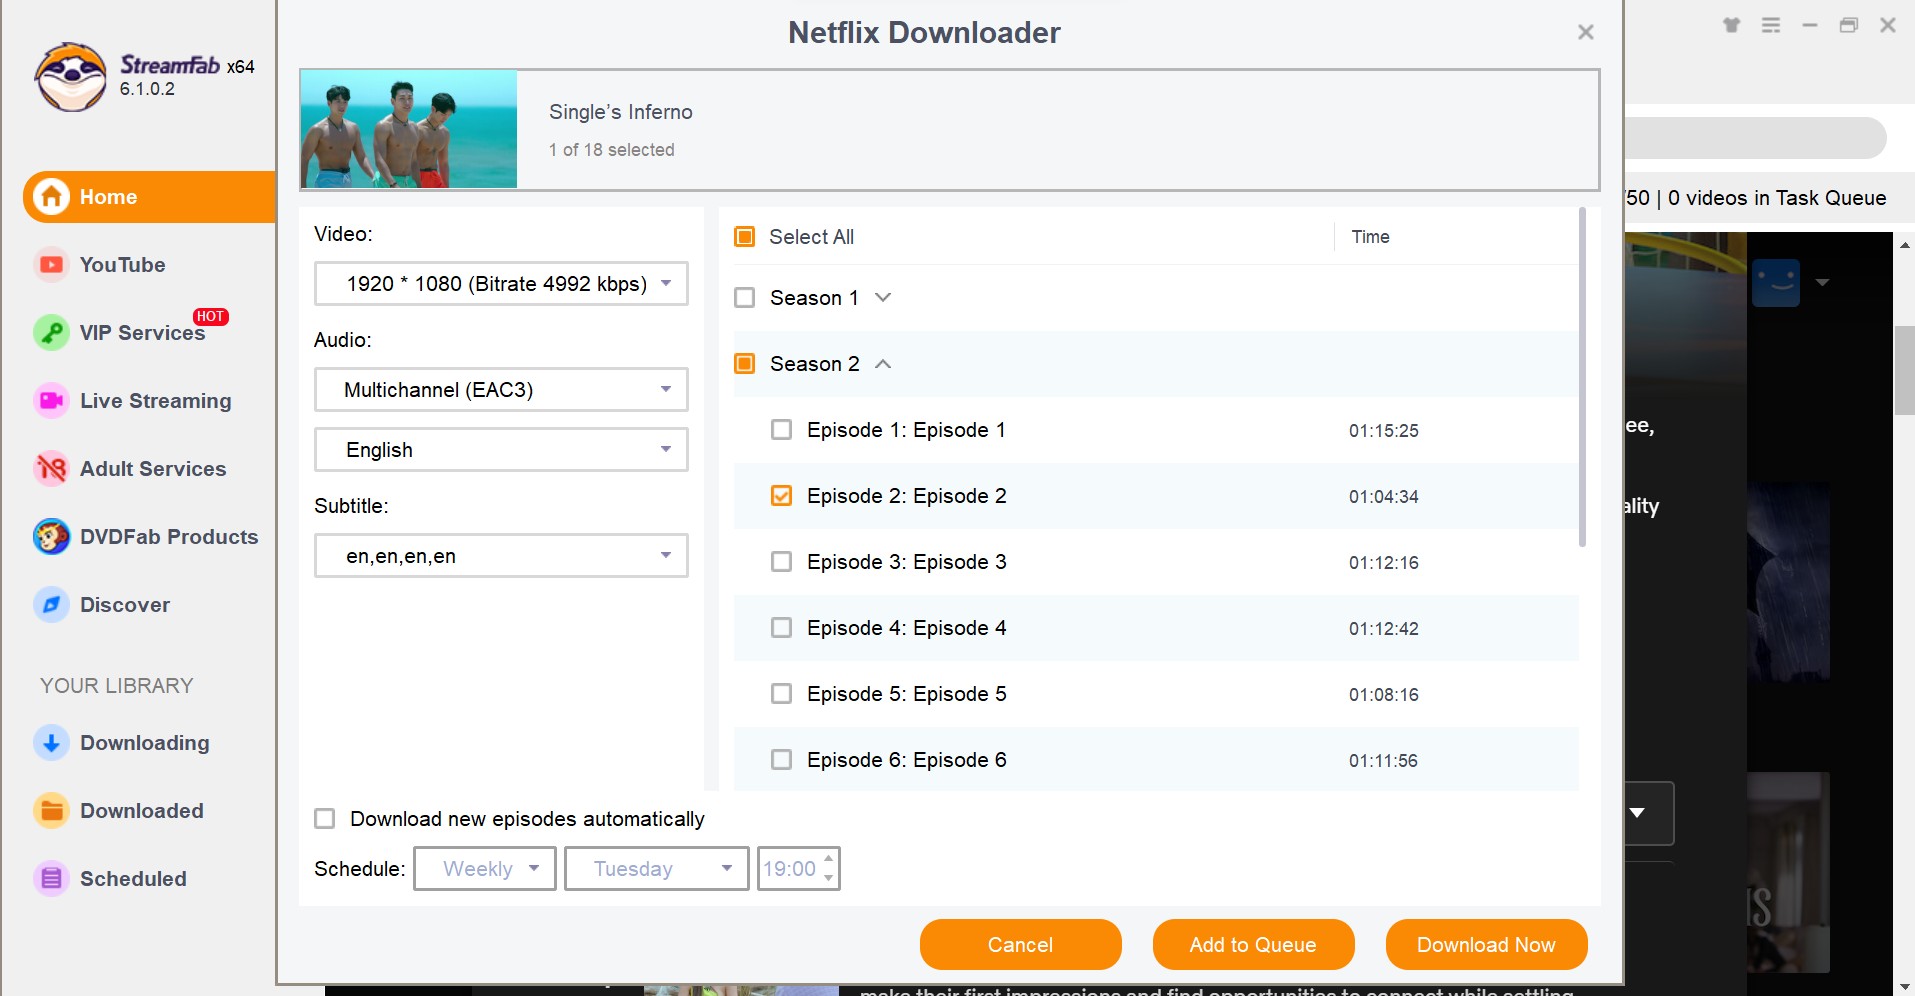Open the profile dropdown arrow beside smiley
The width and height of the screenshot is (1915, 996).
coord(1822,283)
